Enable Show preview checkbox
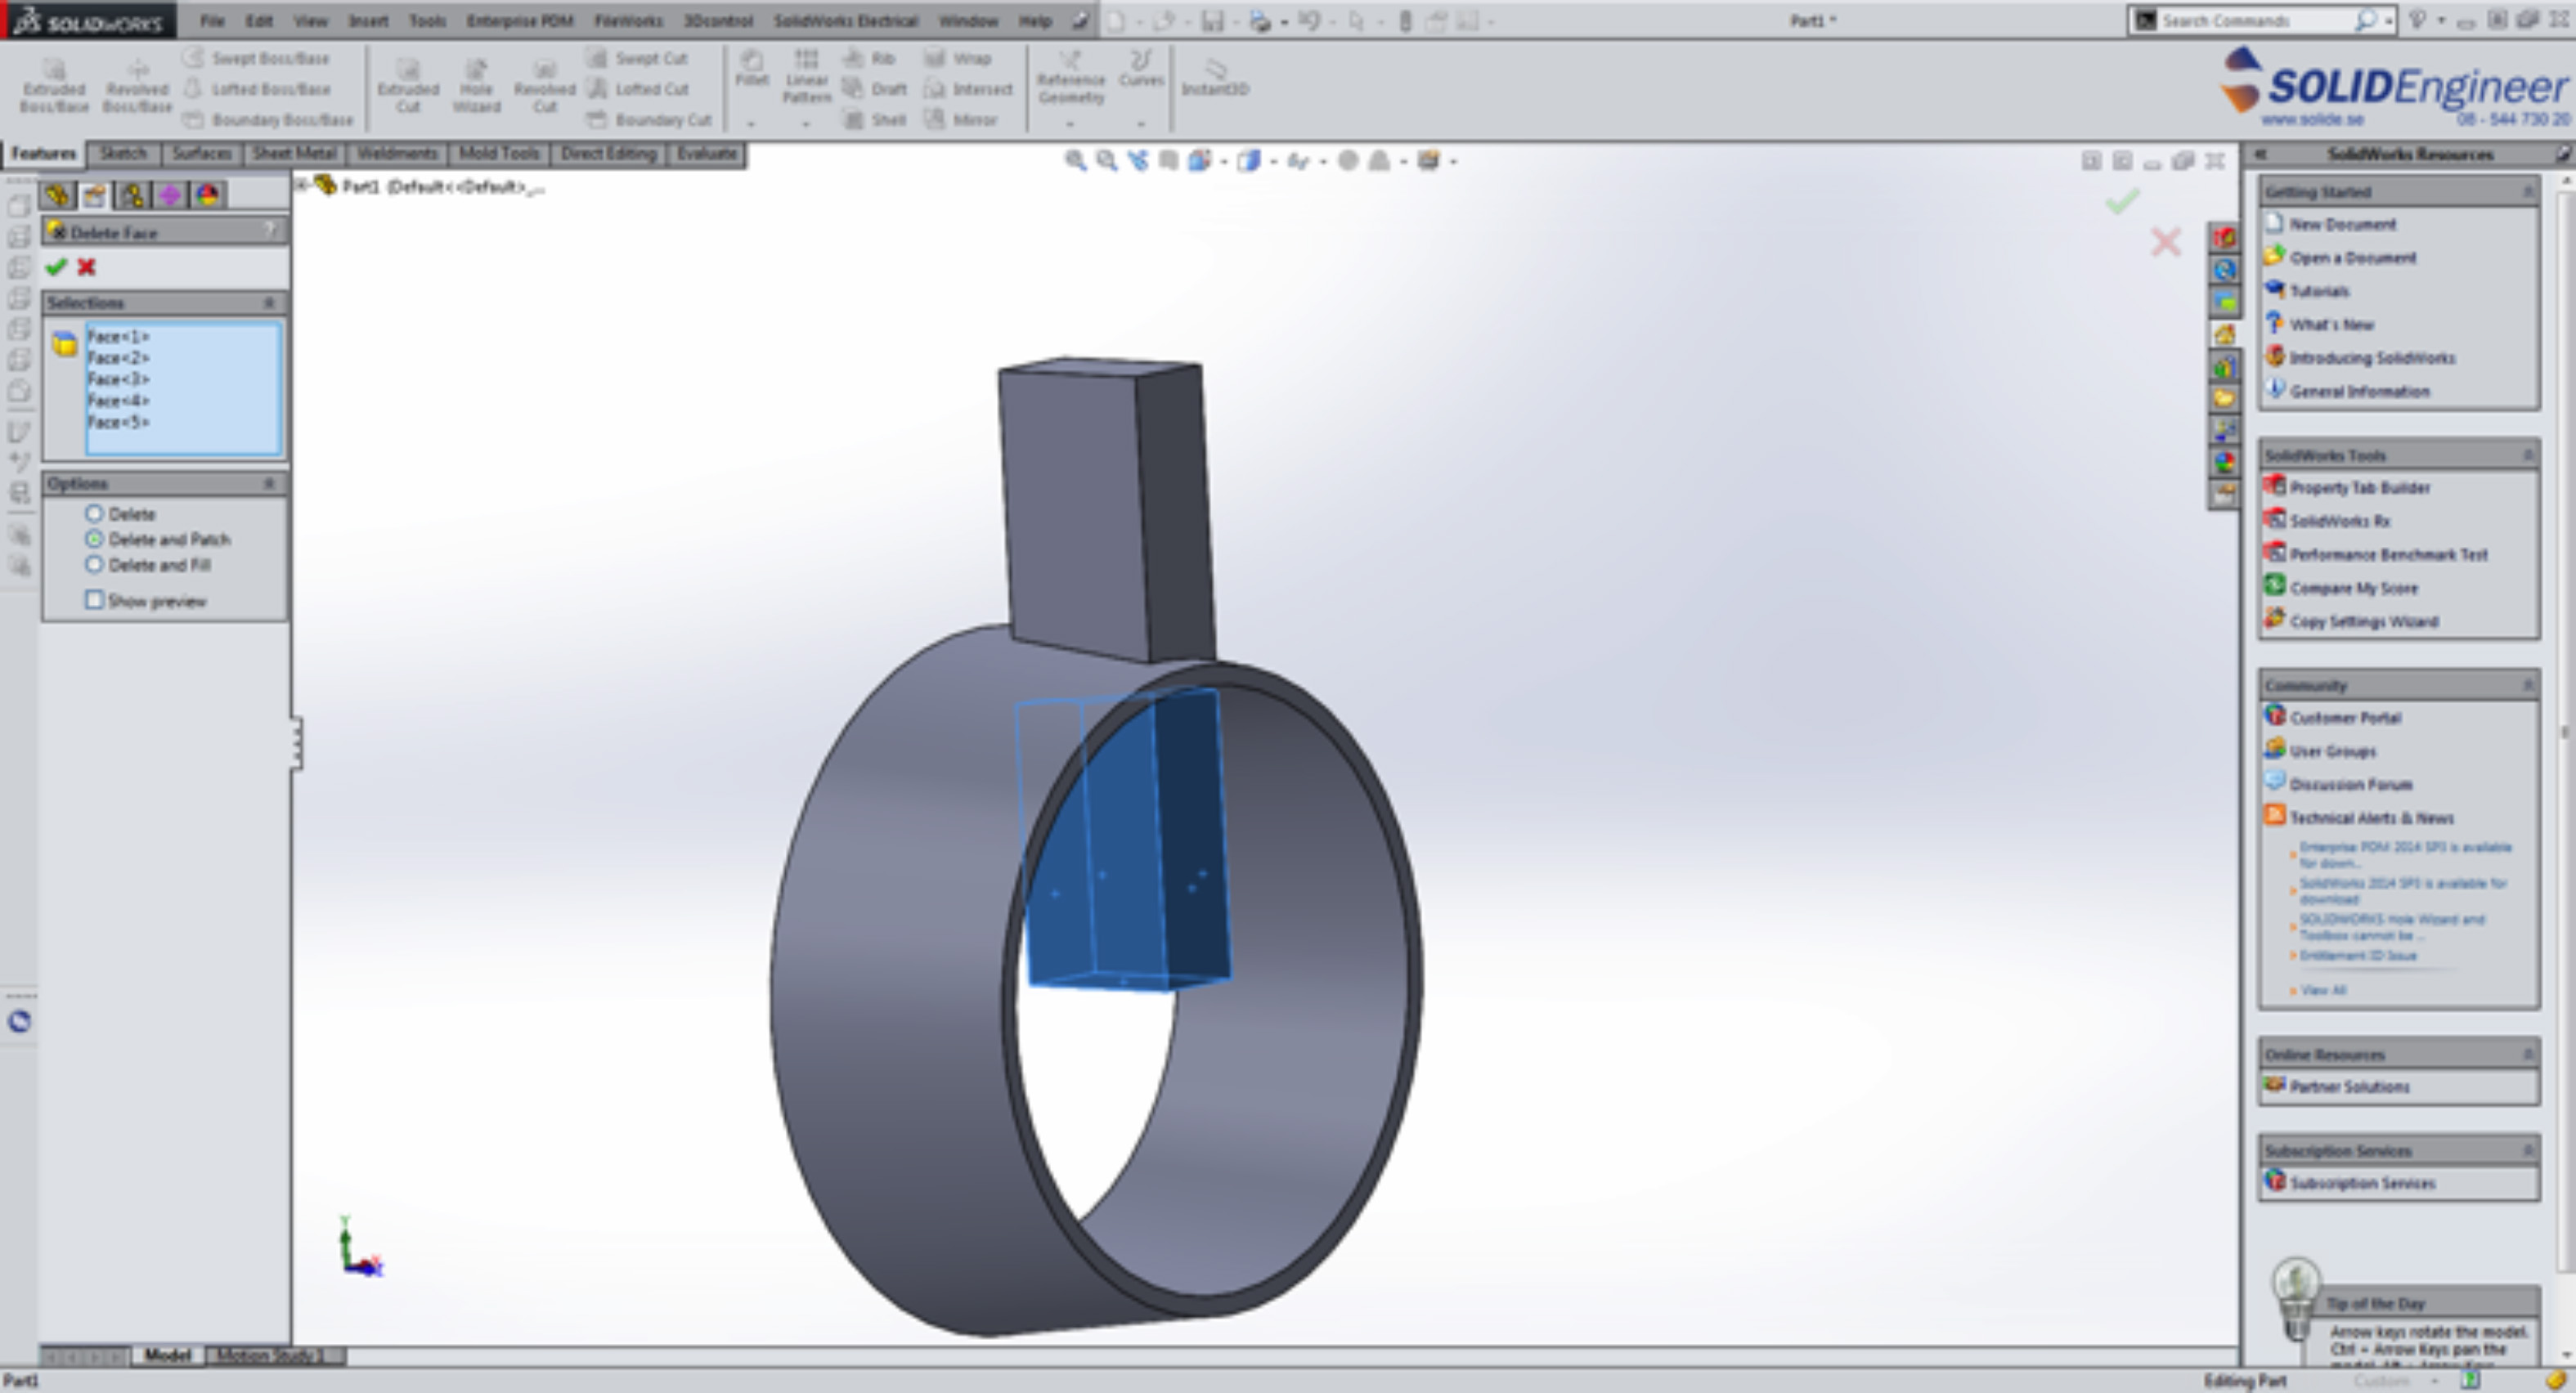This screenshot has height=1393, width=2576. click(x=94, y=600)
